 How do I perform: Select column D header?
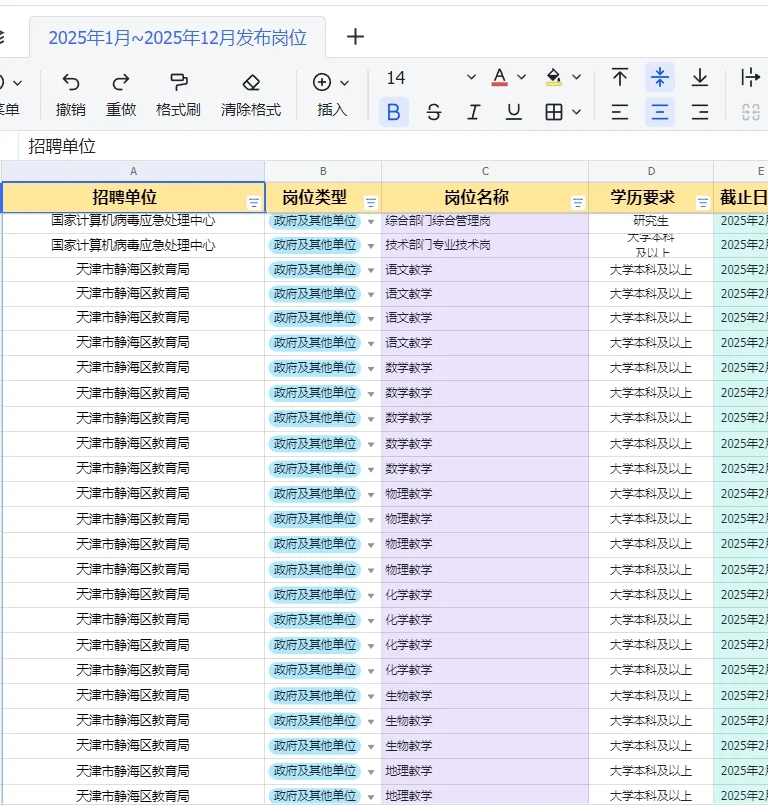651,171
